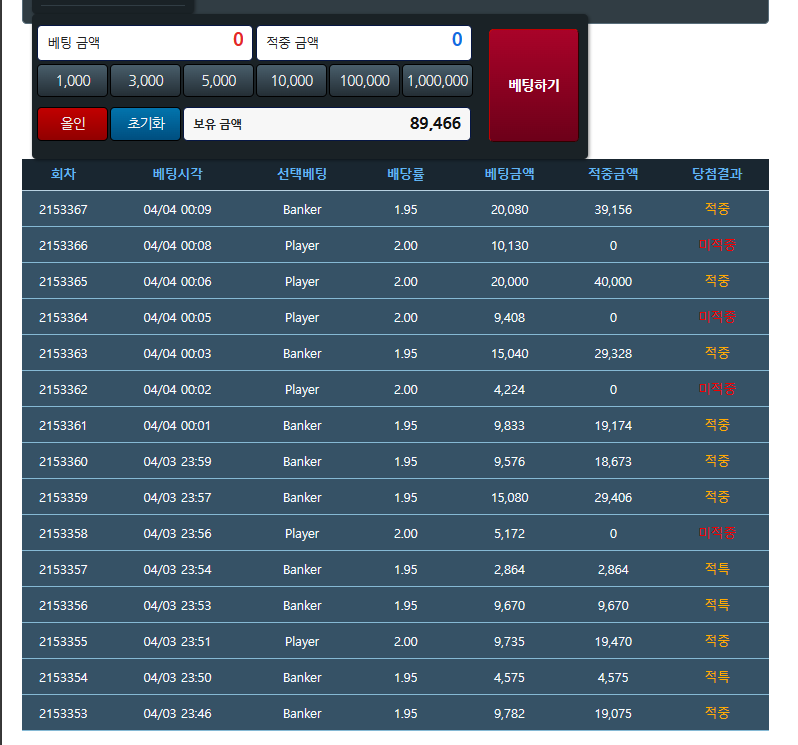Select round number 2153367
Image resolution: width=798 pixels, height=745 pixels.
(x=63, y=210)
